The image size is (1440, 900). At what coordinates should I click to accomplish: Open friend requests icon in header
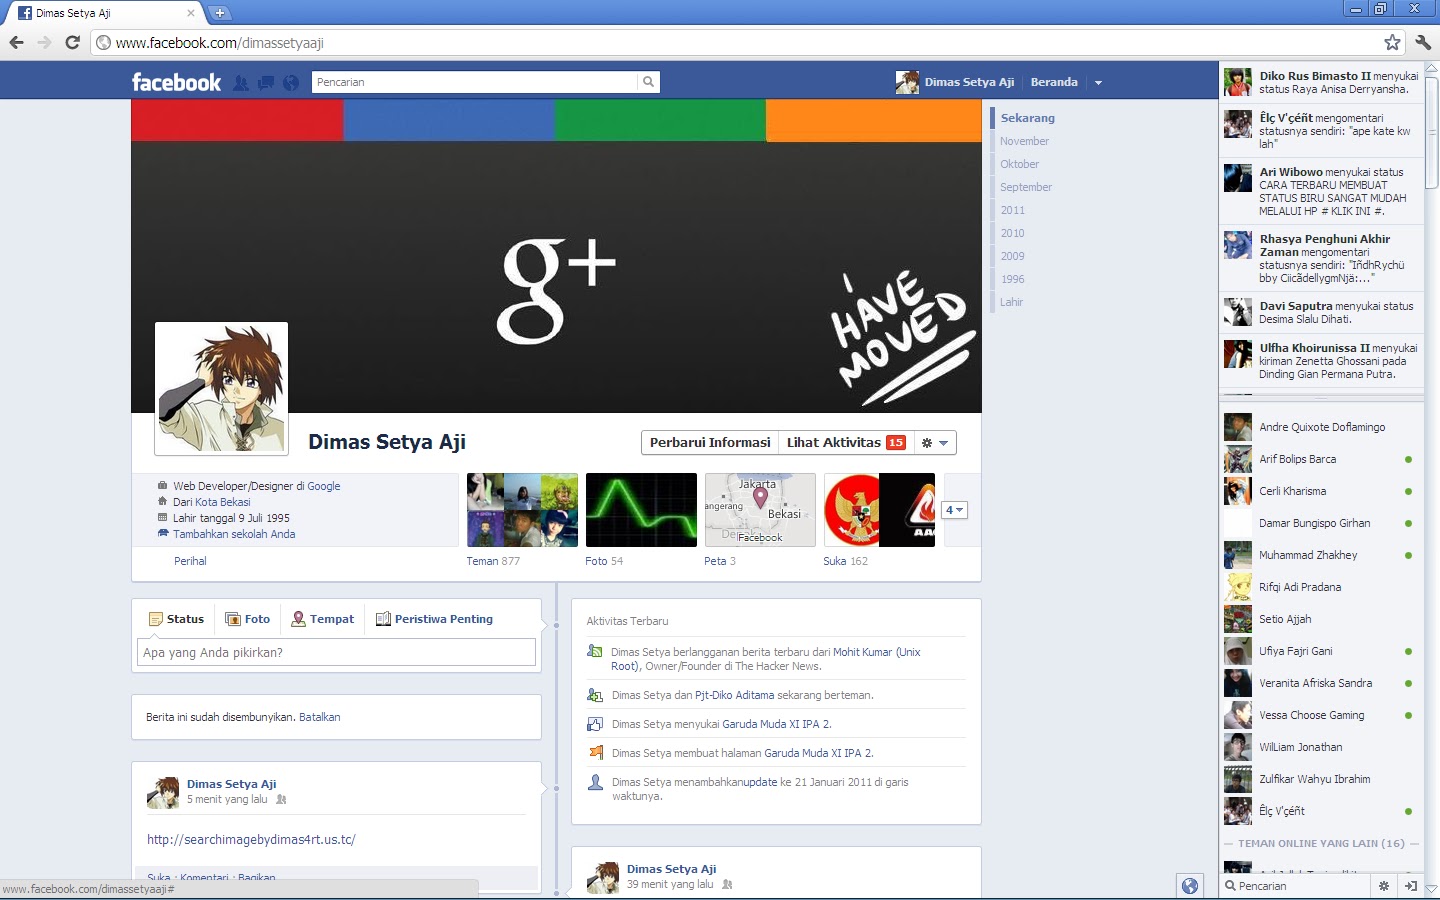[241, 83]
